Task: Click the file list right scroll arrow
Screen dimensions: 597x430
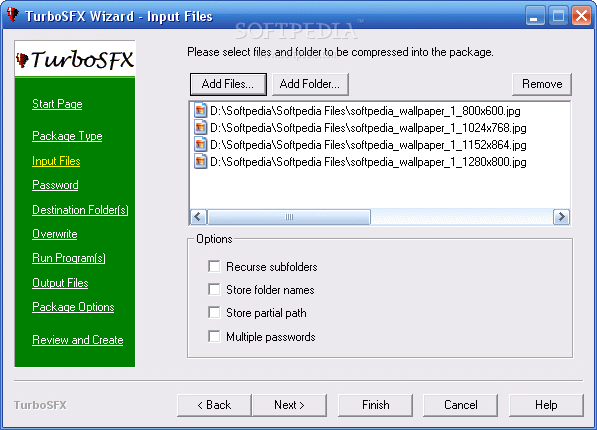Action: [561, 217]
